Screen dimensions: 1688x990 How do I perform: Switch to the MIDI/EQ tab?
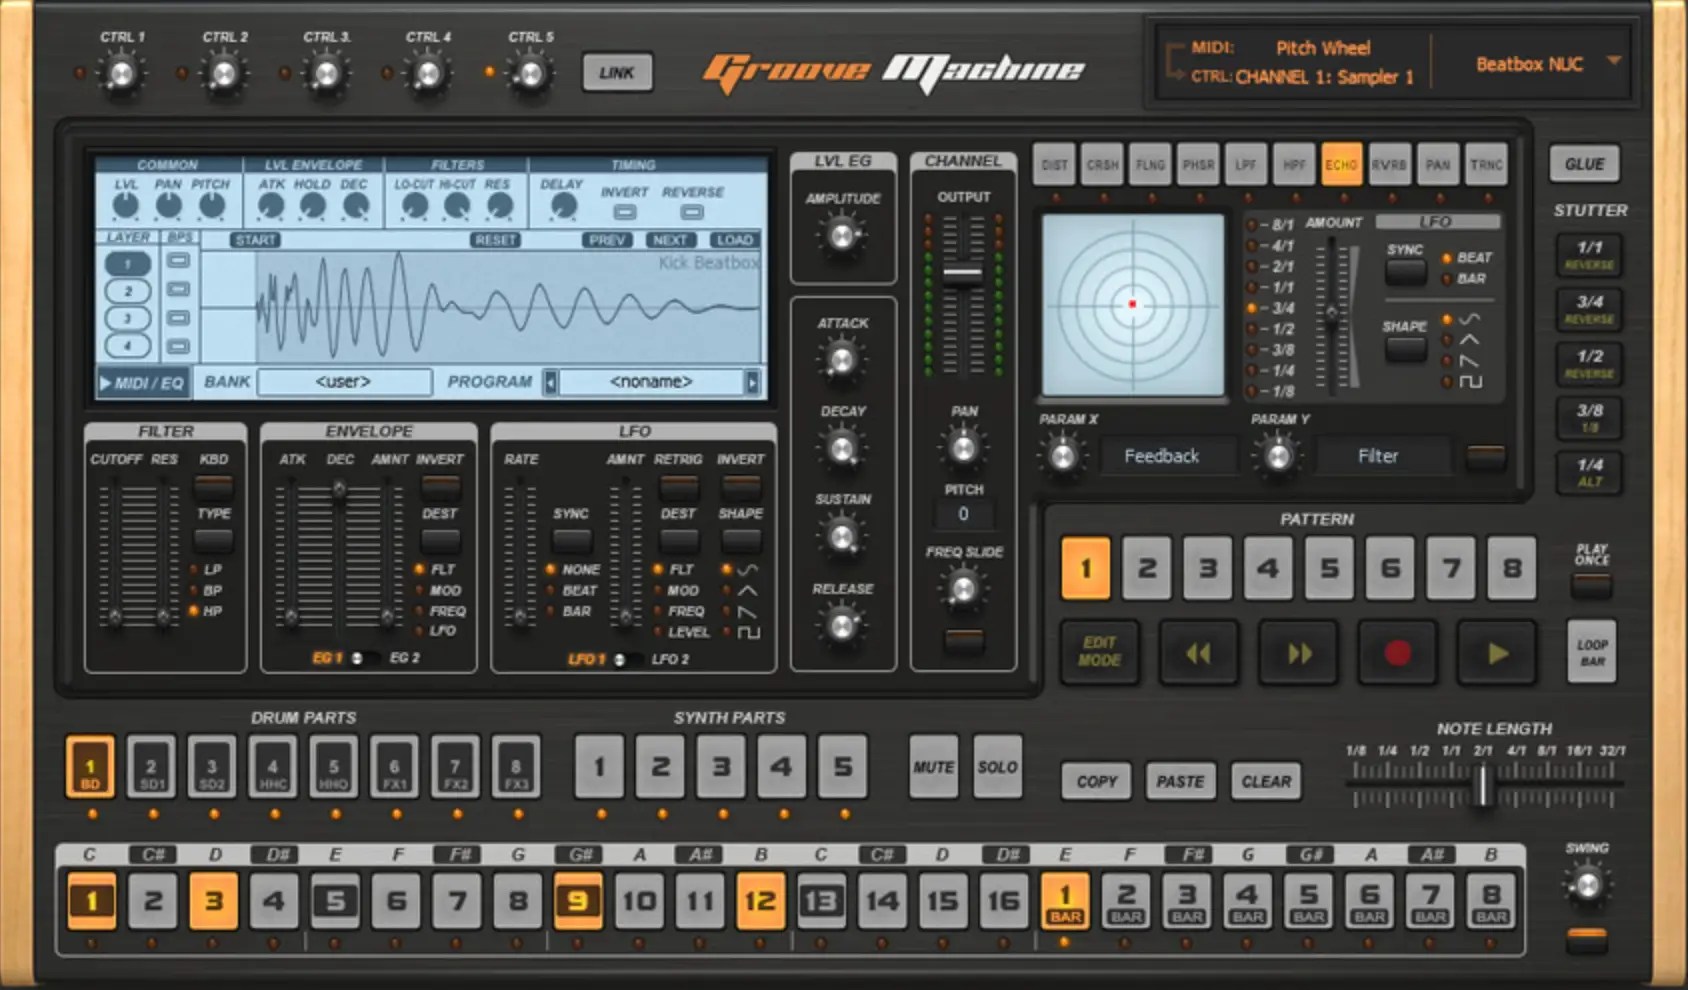[143, 383]
